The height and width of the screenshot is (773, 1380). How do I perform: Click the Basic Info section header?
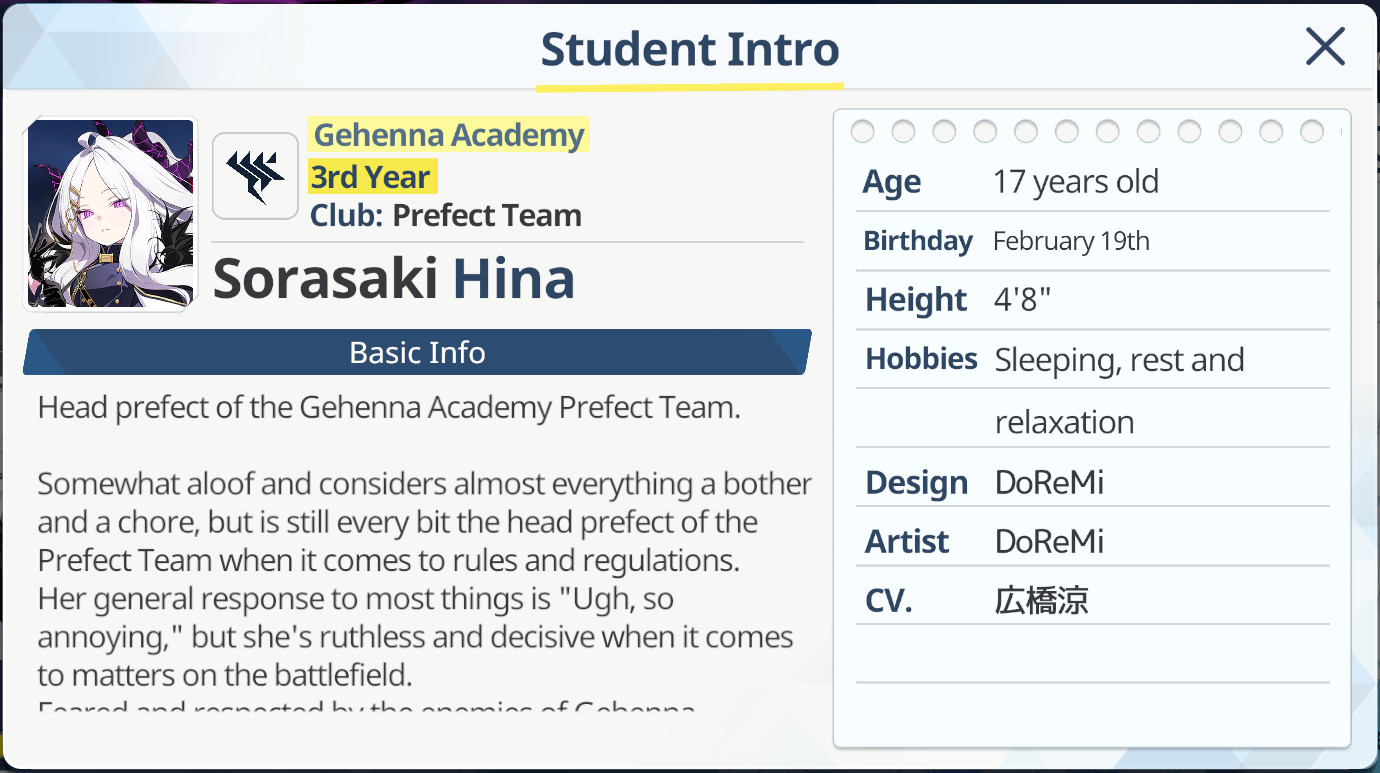417,353
